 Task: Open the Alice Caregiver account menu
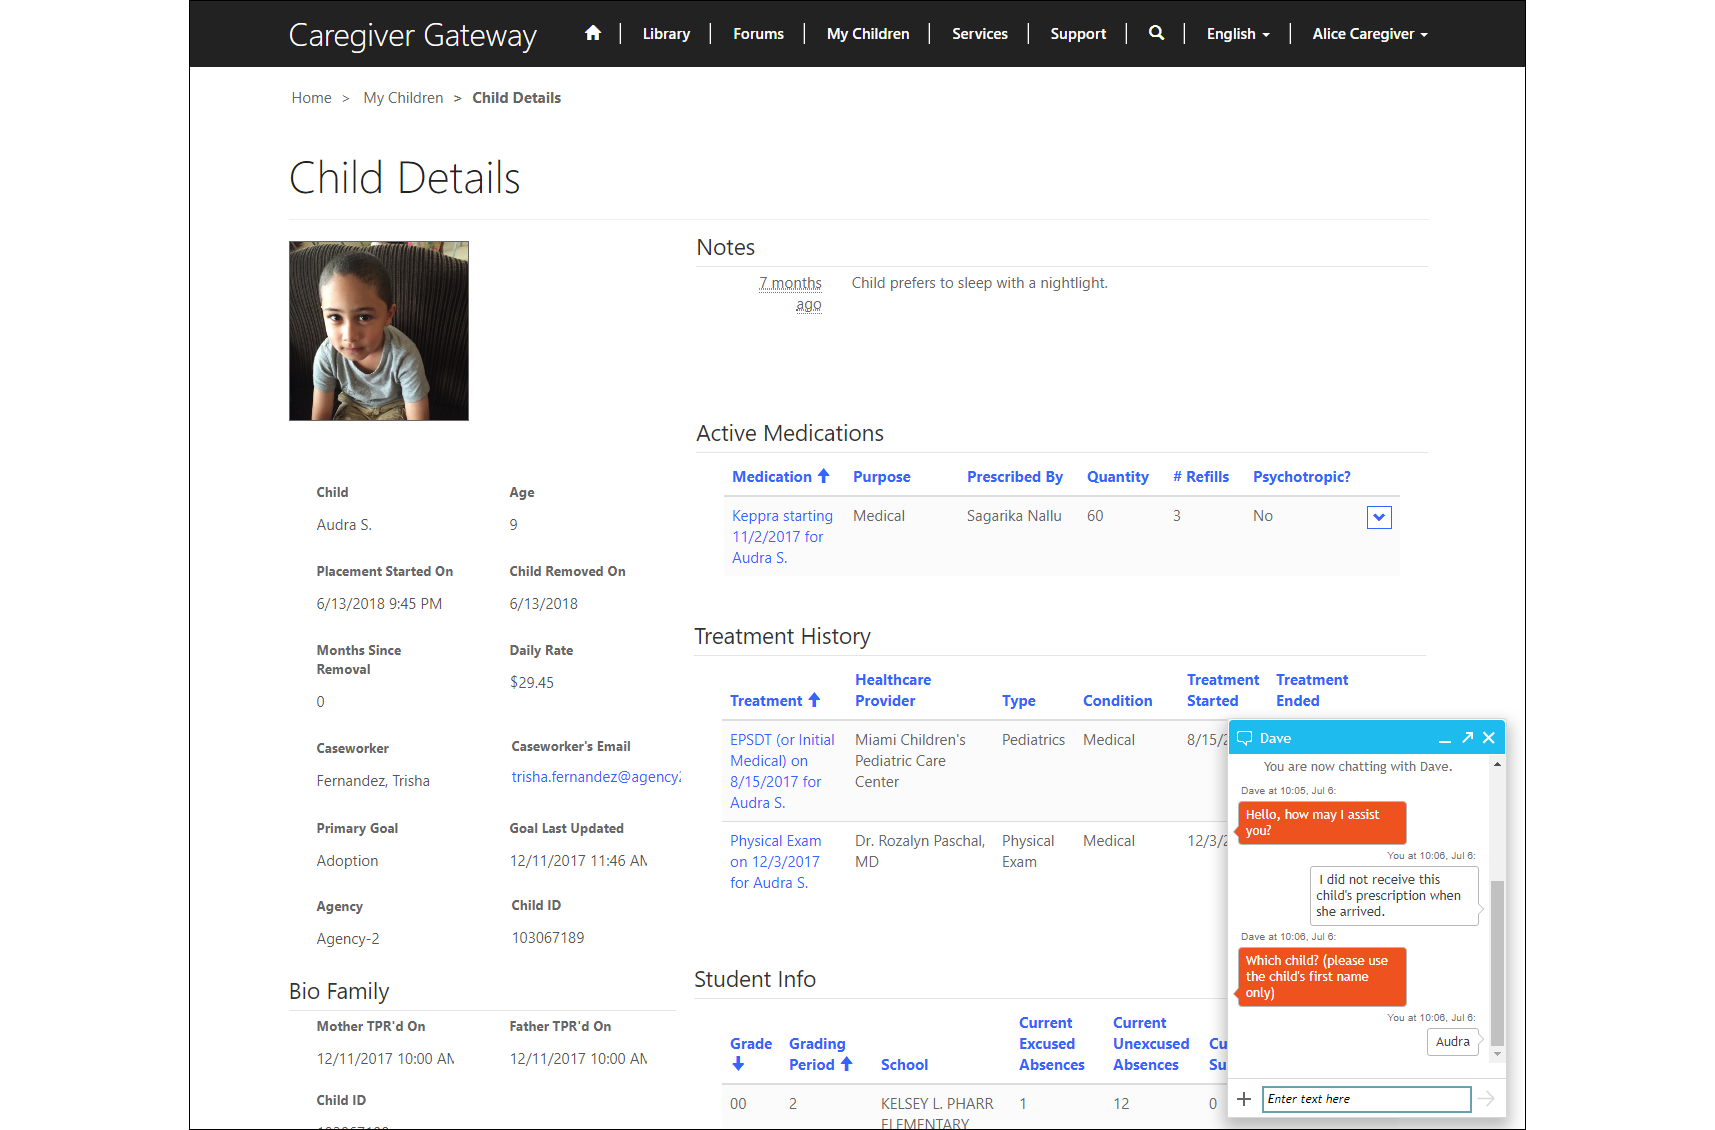[1370, 34]
